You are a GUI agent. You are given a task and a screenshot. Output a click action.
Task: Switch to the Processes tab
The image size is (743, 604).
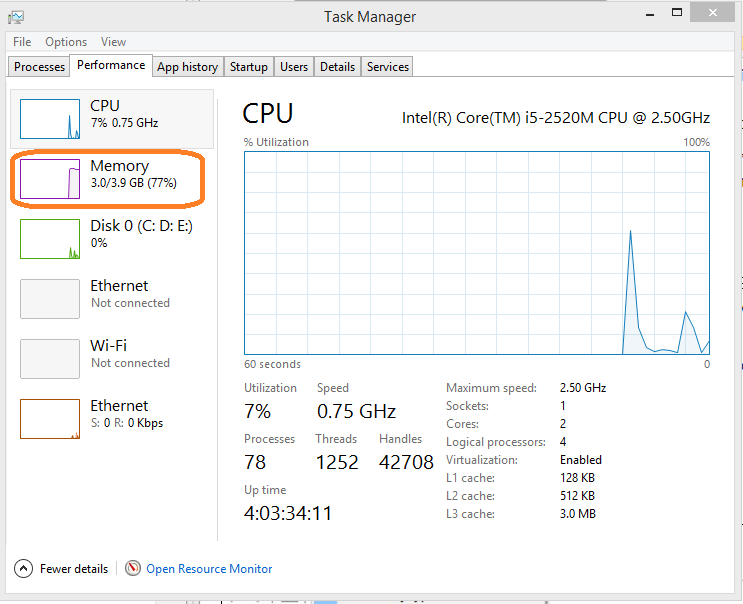(x=39, y=67)
